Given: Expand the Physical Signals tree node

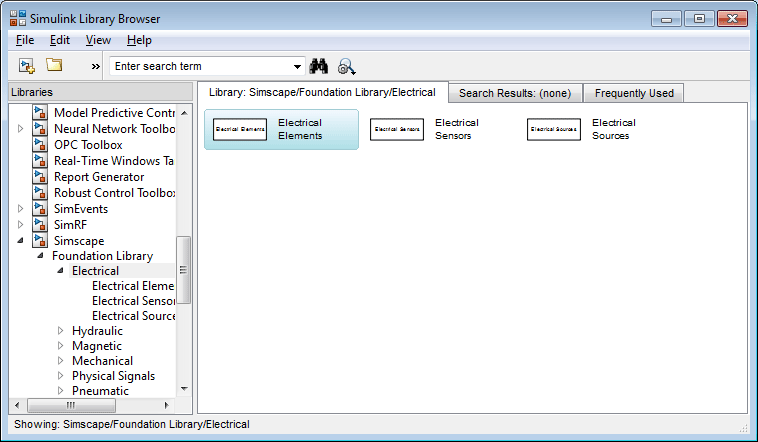Looking at the screenshot, I should (x=60, y=376).
